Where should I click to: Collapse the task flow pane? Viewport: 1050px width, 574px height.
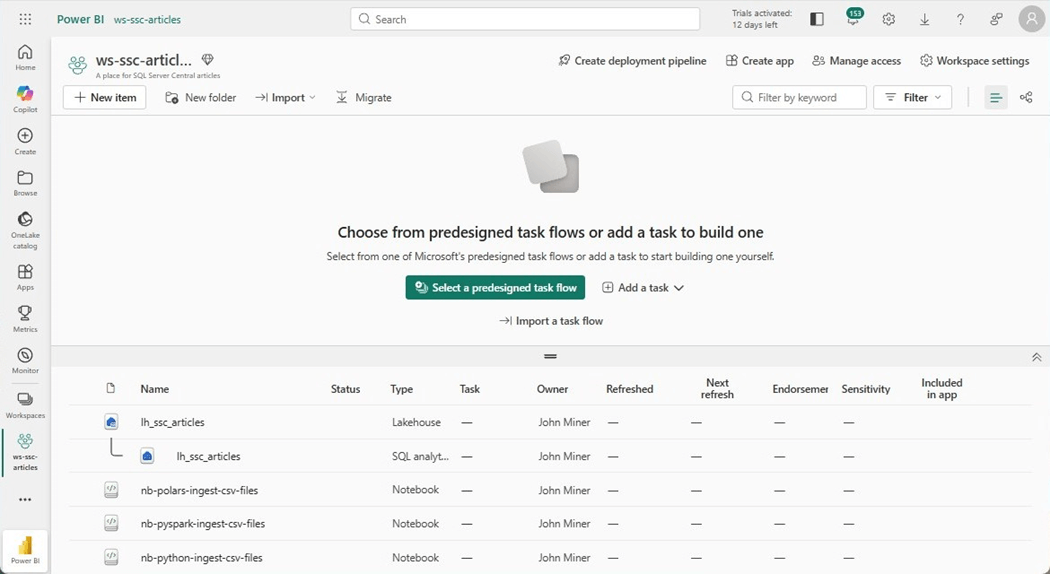[x=1036, y=357]
